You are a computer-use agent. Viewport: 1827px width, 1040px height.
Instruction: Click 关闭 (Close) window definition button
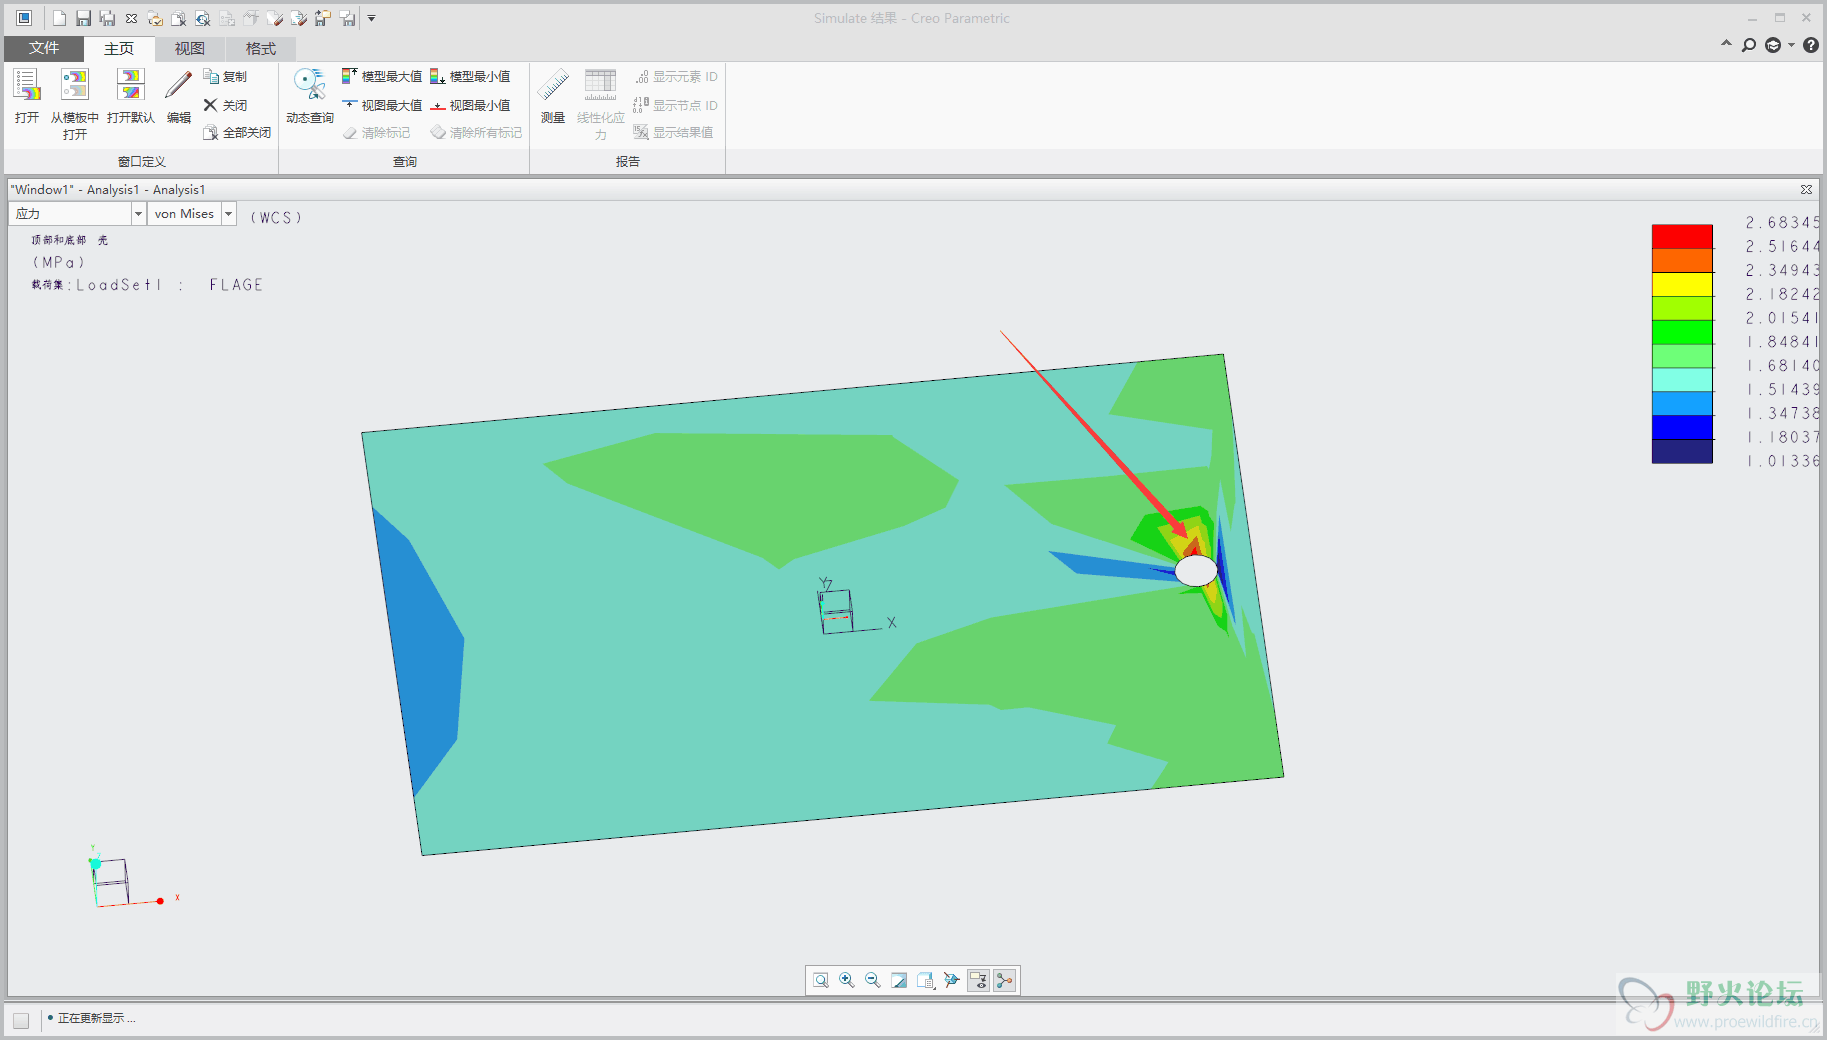tap(226, 105)
